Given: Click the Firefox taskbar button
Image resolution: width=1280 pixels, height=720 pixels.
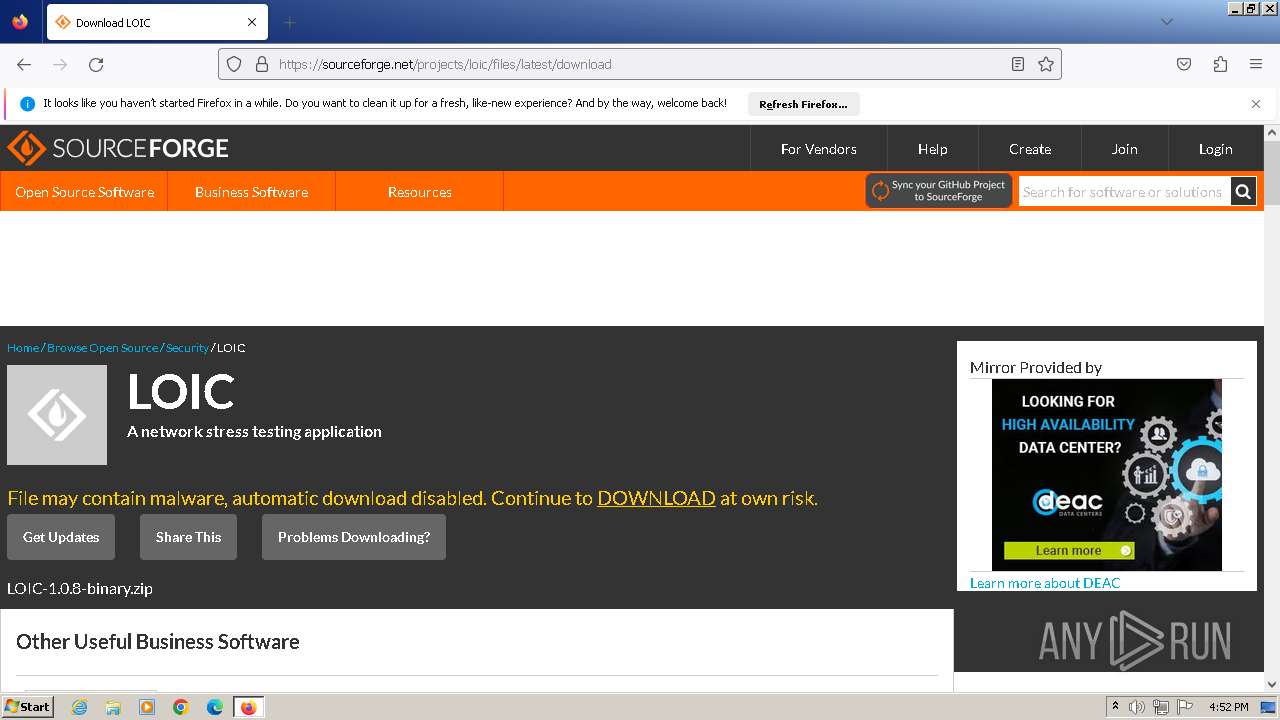Looking at the screenshot, I should point(249,707).
